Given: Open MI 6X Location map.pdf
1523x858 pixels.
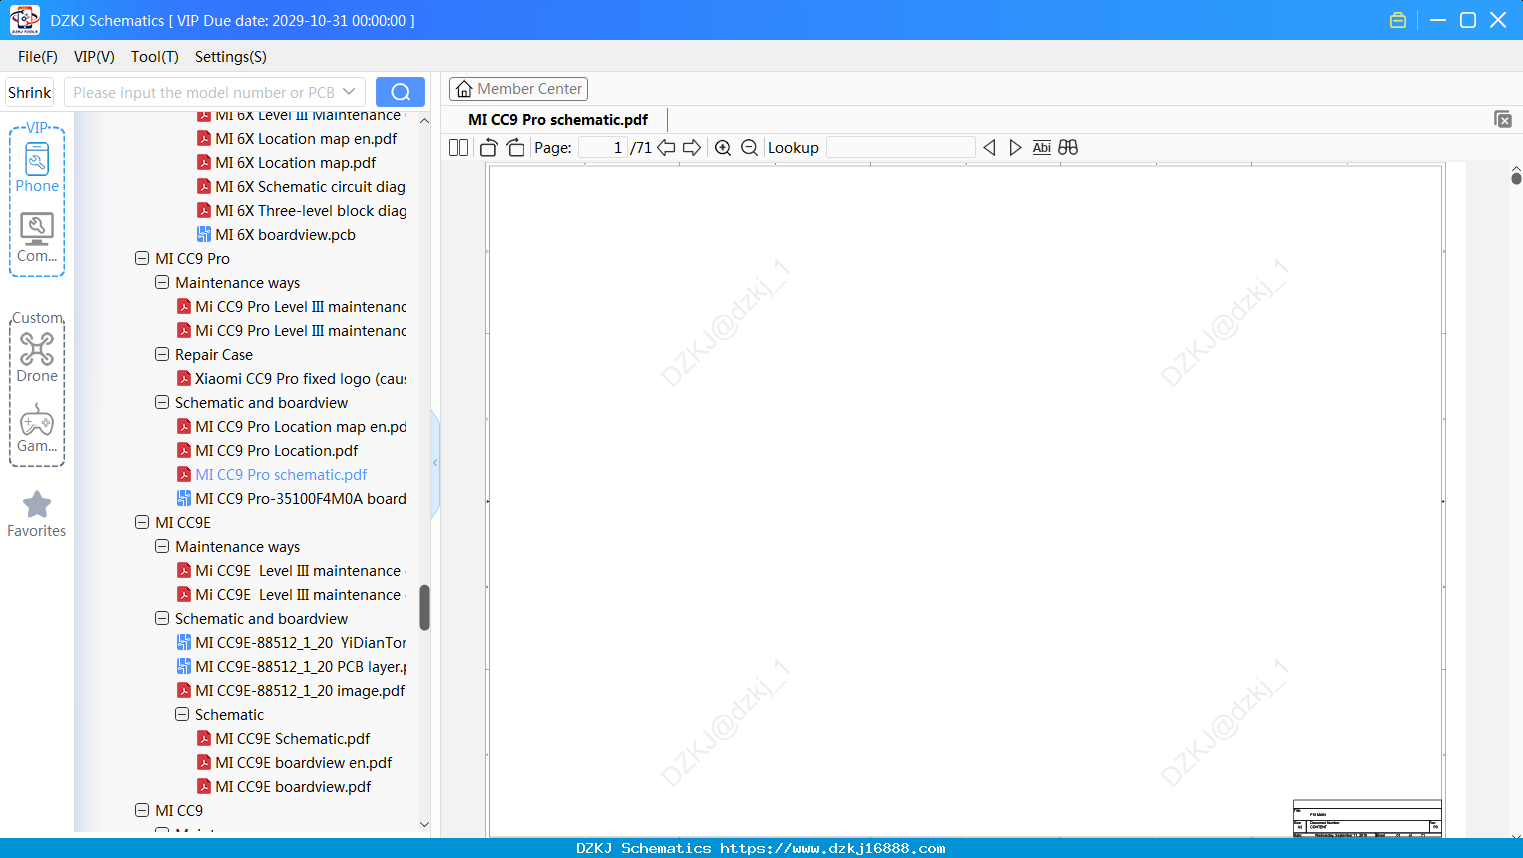Looking at the screenshot, I should point(286,163).
